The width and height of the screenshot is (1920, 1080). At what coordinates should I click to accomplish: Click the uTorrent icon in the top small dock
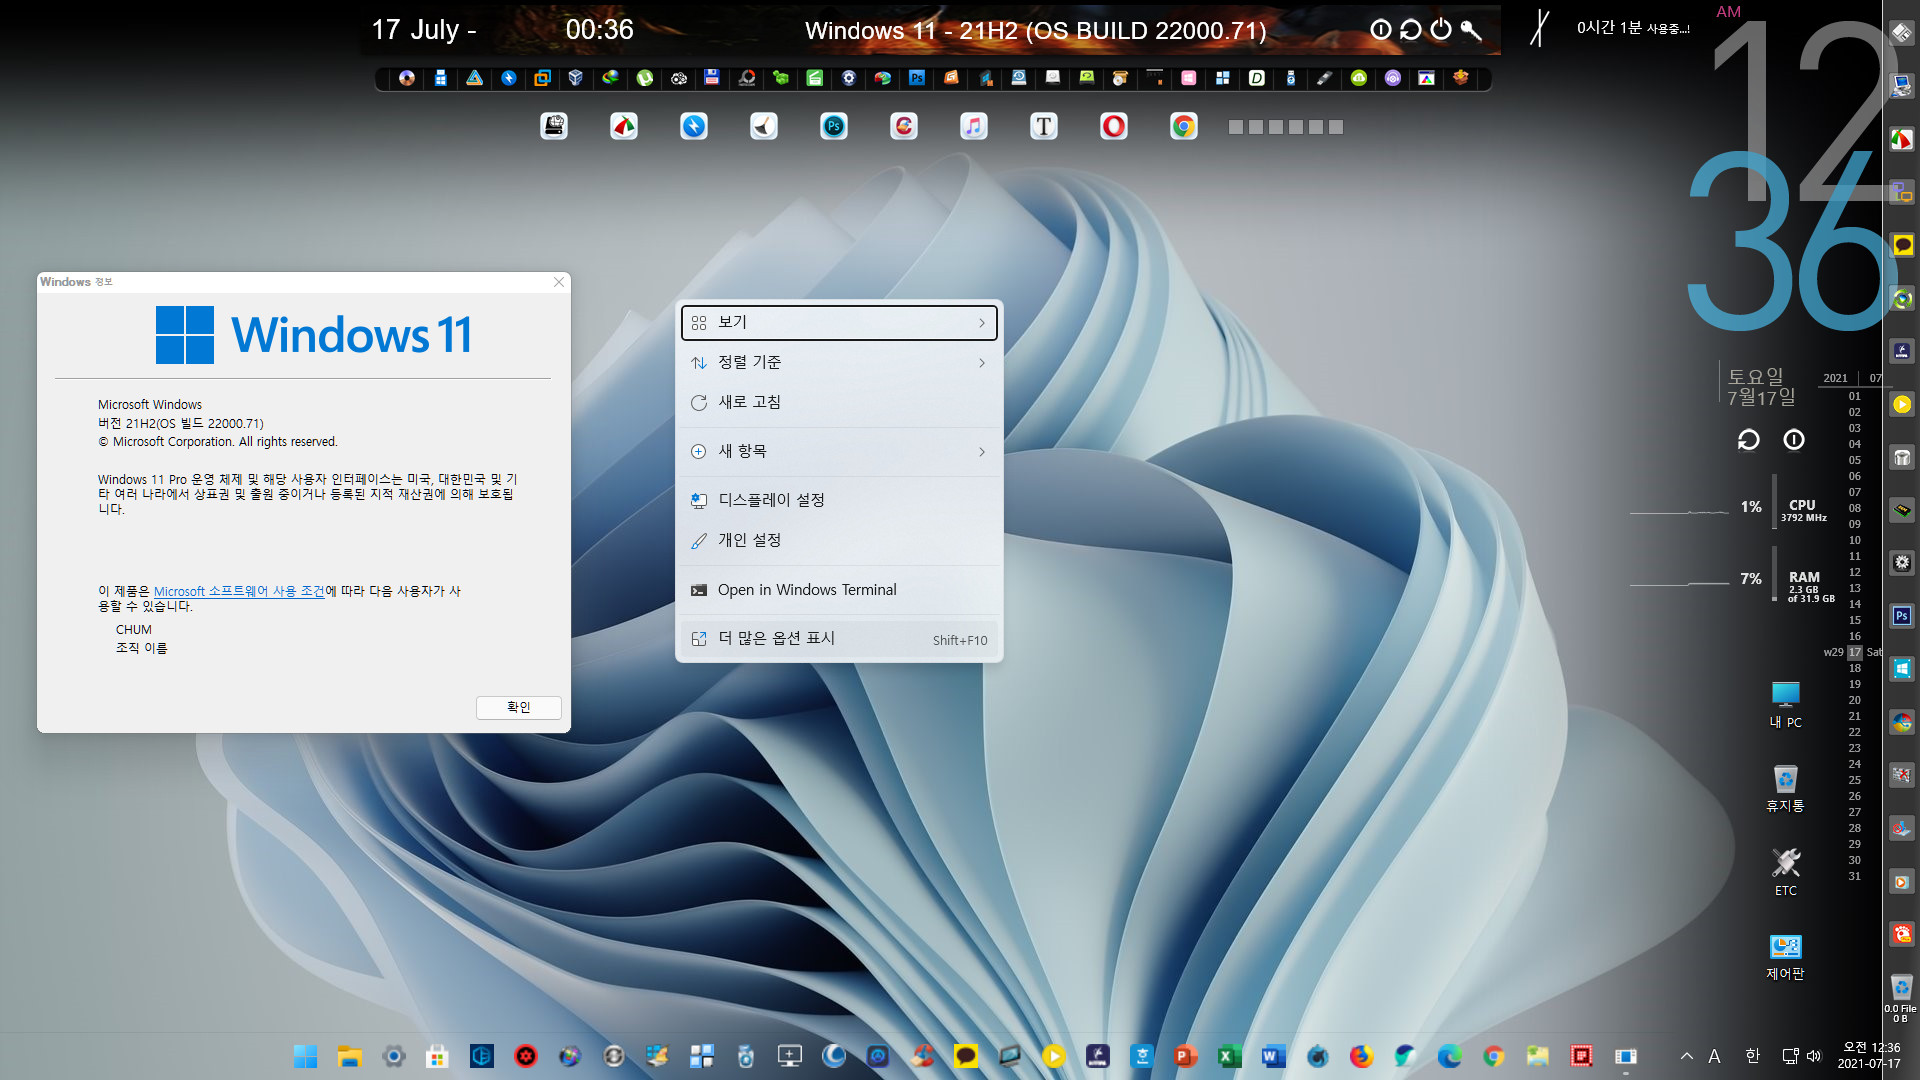(644, 78)
